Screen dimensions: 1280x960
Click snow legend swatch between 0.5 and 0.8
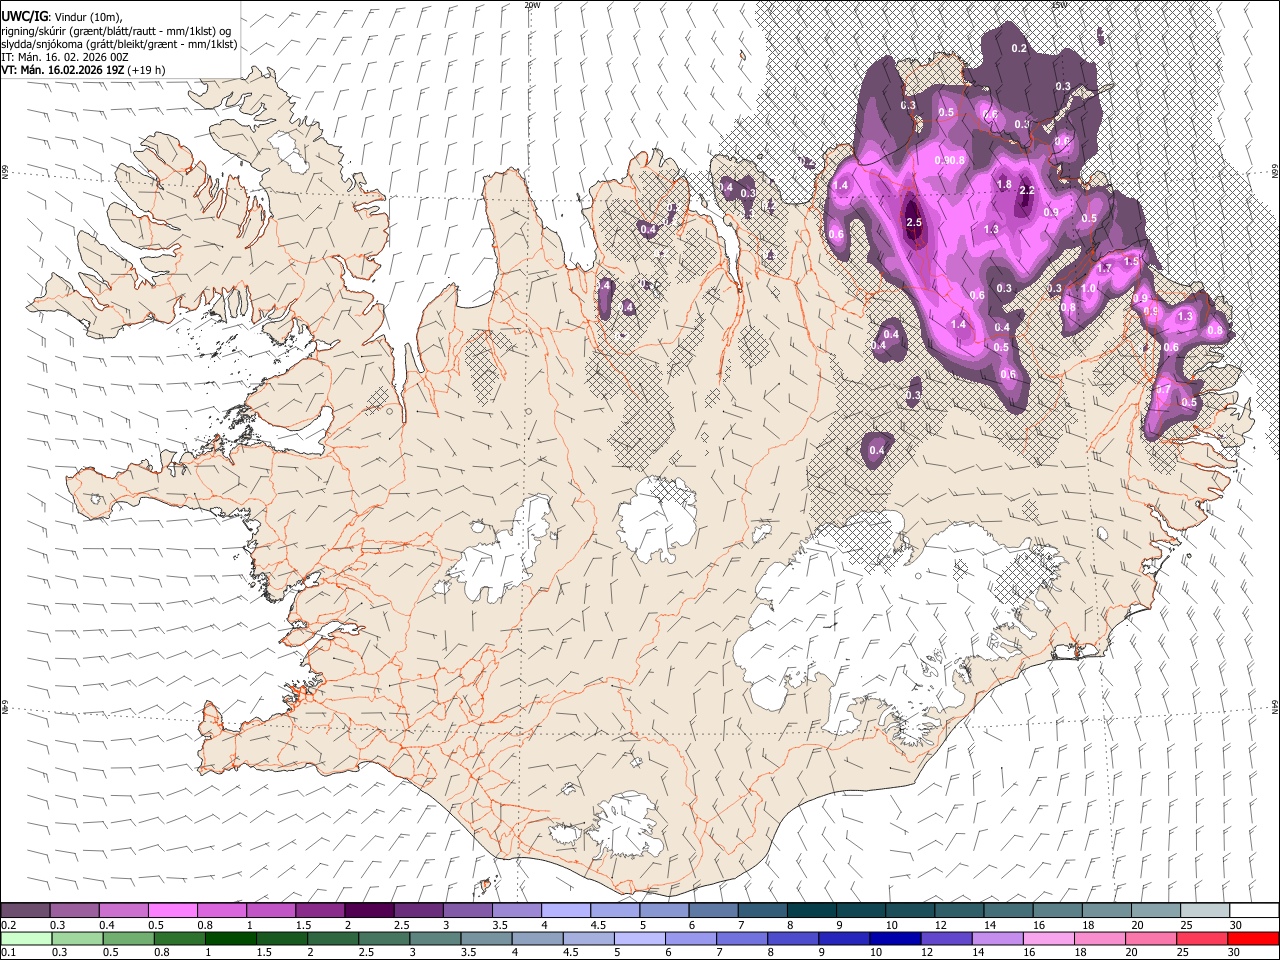(x=173, y=910)
